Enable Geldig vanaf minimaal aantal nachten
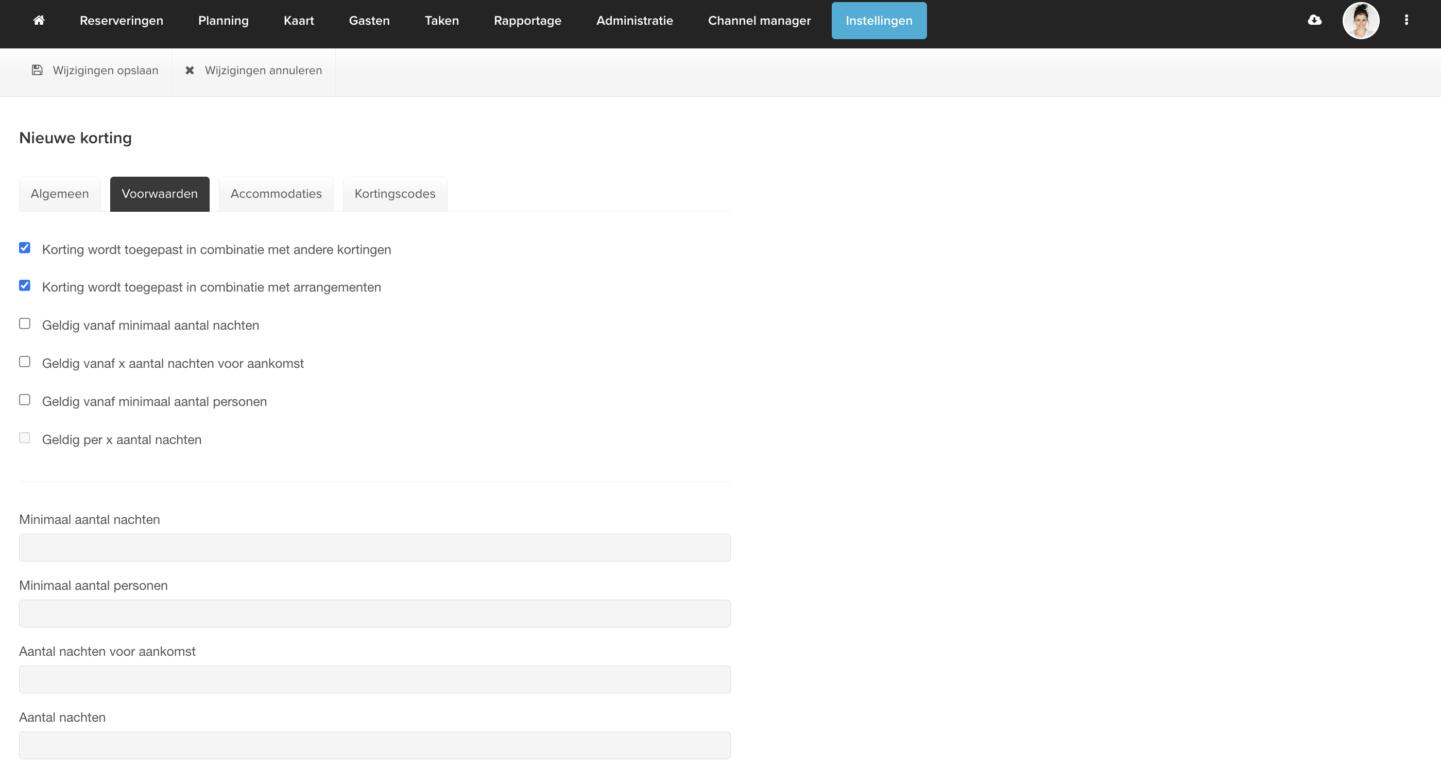Image resolution: width=1441 pixels, height=782 pixels. point(25,324)
